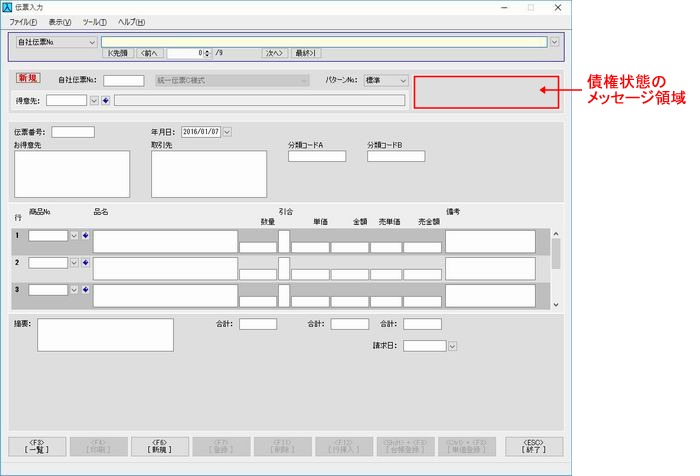Open the ファイル(F) menu
The image size is (700, 476).
(x=23, y=21)
